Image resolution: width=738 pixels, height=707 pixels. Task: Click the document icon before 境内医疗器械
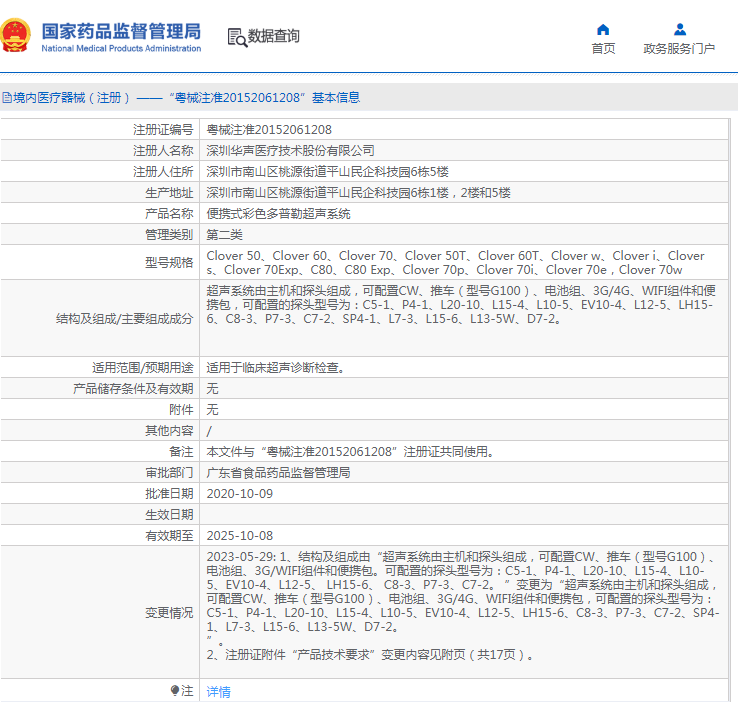tap(7, 97)
